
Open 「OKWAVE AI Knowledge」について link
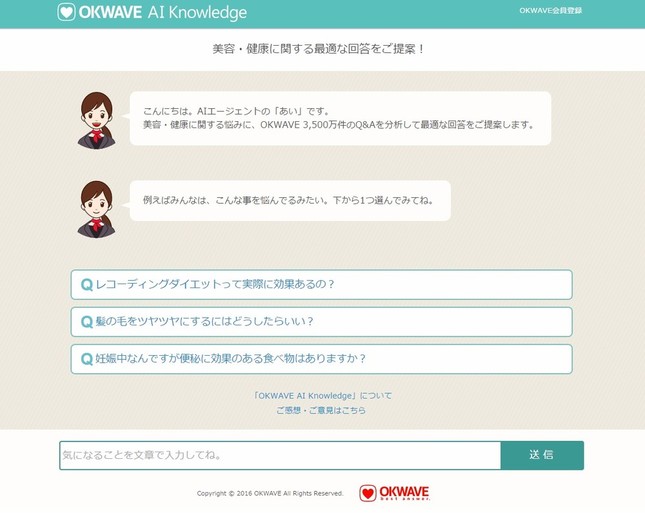click(x=322, y=396)
